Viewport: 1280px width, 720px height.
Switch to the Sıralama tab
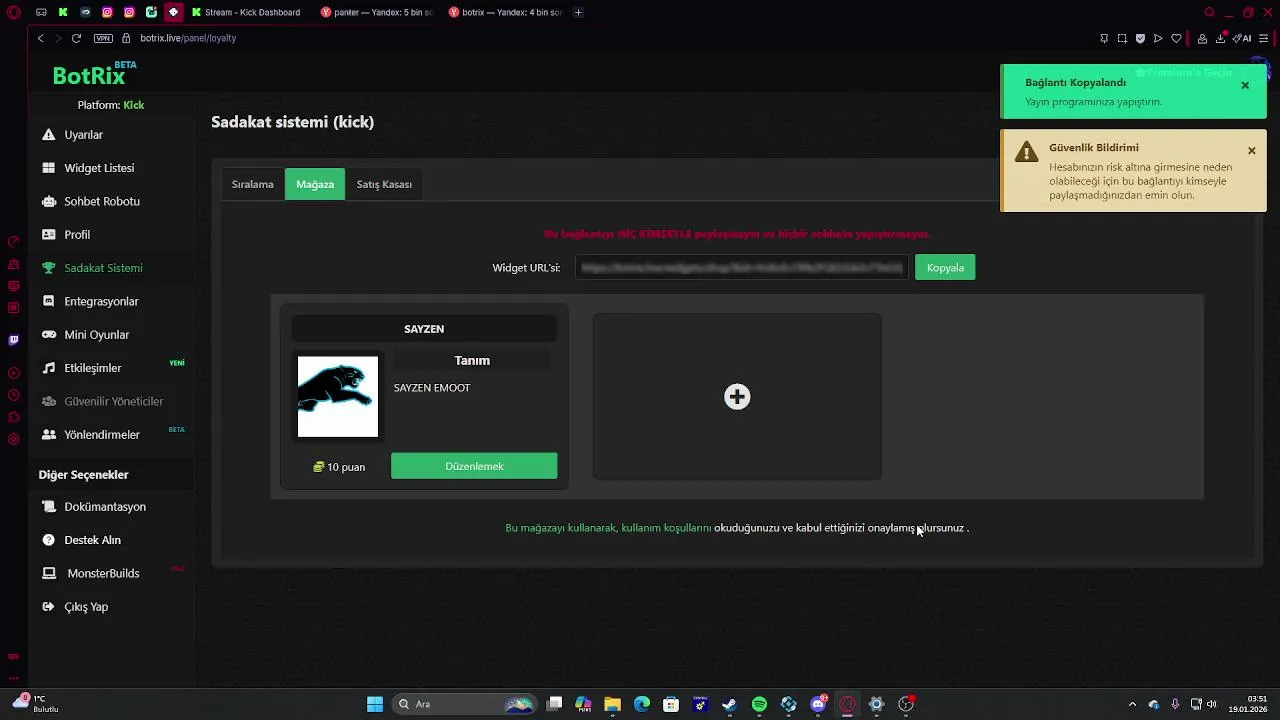tap(253, 184)
